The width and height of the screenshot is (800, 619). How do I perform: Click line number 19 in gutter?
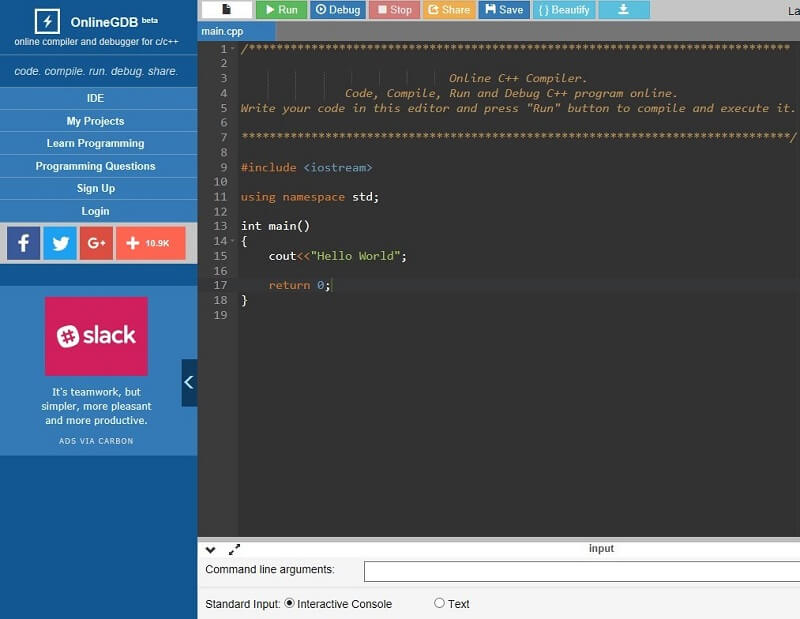coord(220,315)
